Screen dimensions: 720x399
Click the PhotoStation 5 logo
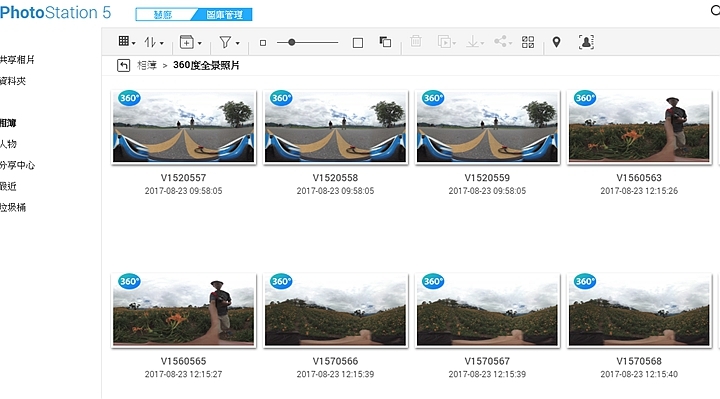click(x=56, y=12)
